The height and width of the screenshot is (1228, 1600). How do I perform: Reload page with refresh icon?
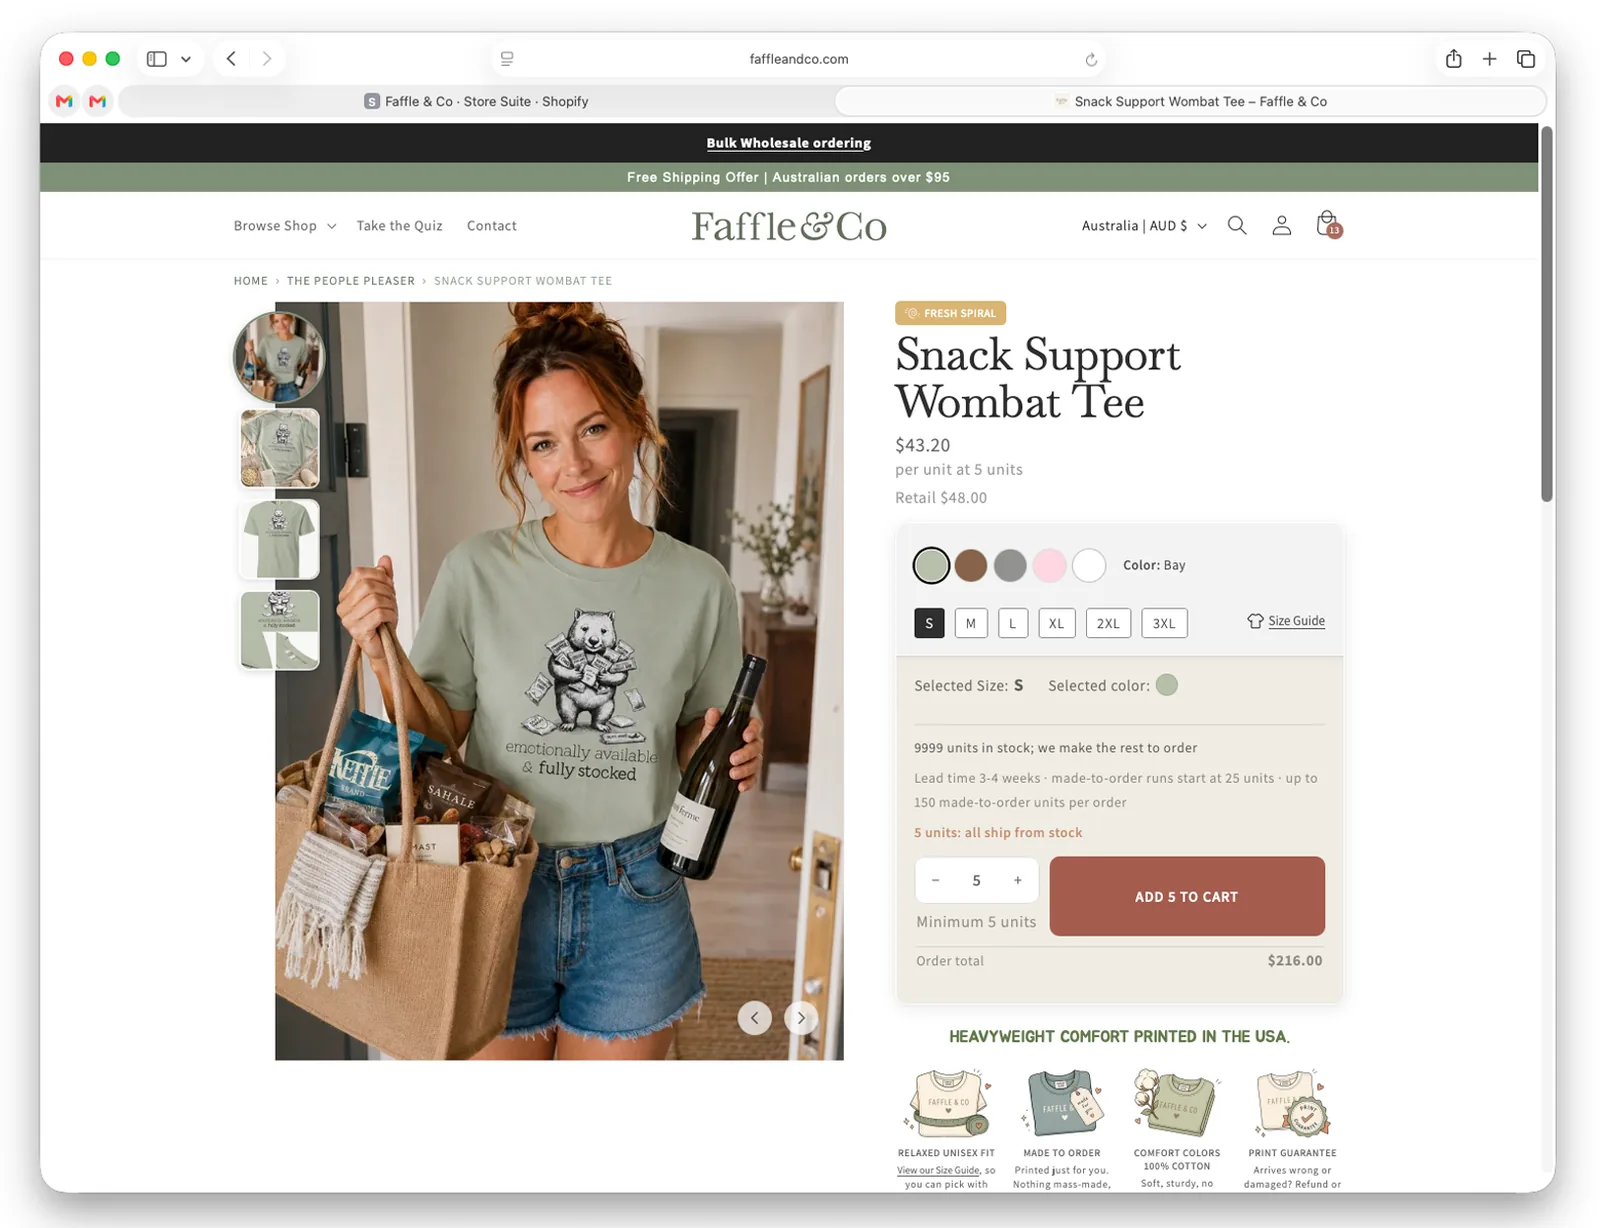pos(1091,60)
